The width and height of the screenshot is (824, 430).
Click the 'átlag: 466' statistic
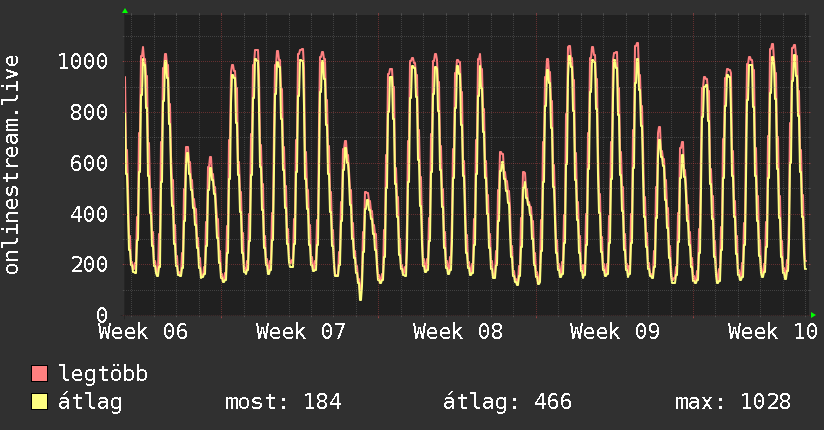[507, 402]
